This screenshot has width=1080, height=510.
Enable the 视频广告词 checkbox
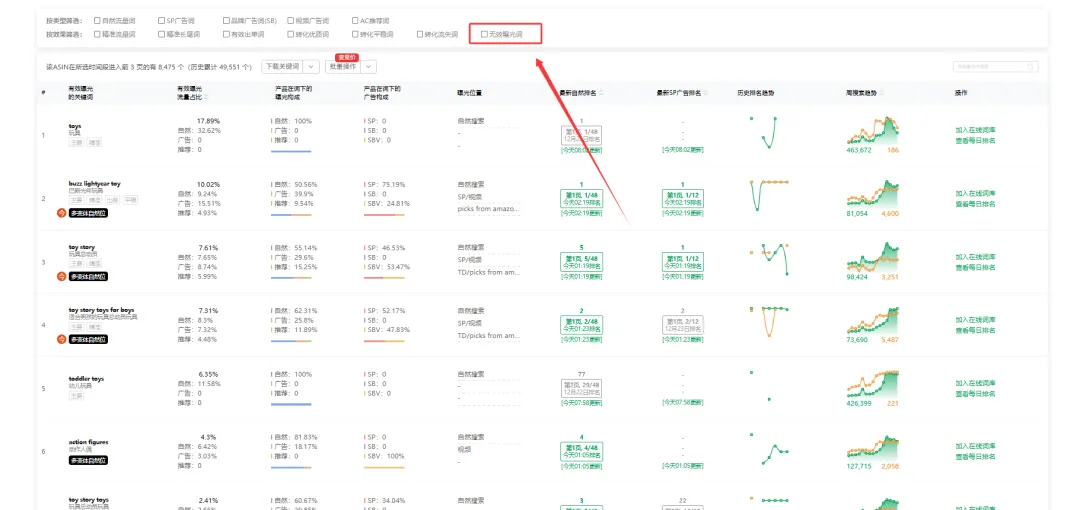[x=290, y=21]
